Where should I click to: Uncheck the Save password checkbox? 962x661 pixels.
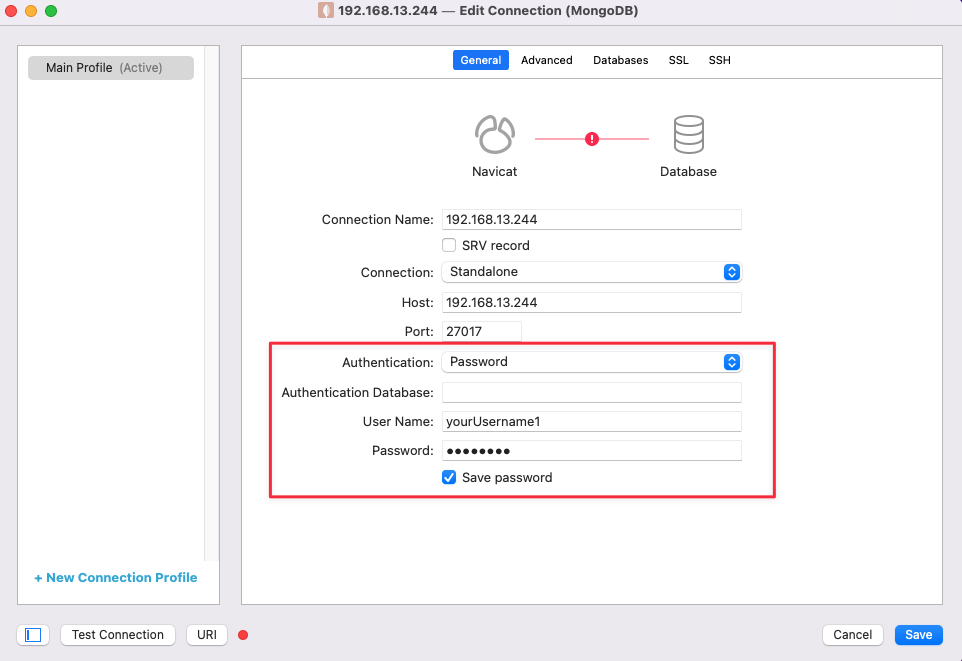[x=449, y=477]
